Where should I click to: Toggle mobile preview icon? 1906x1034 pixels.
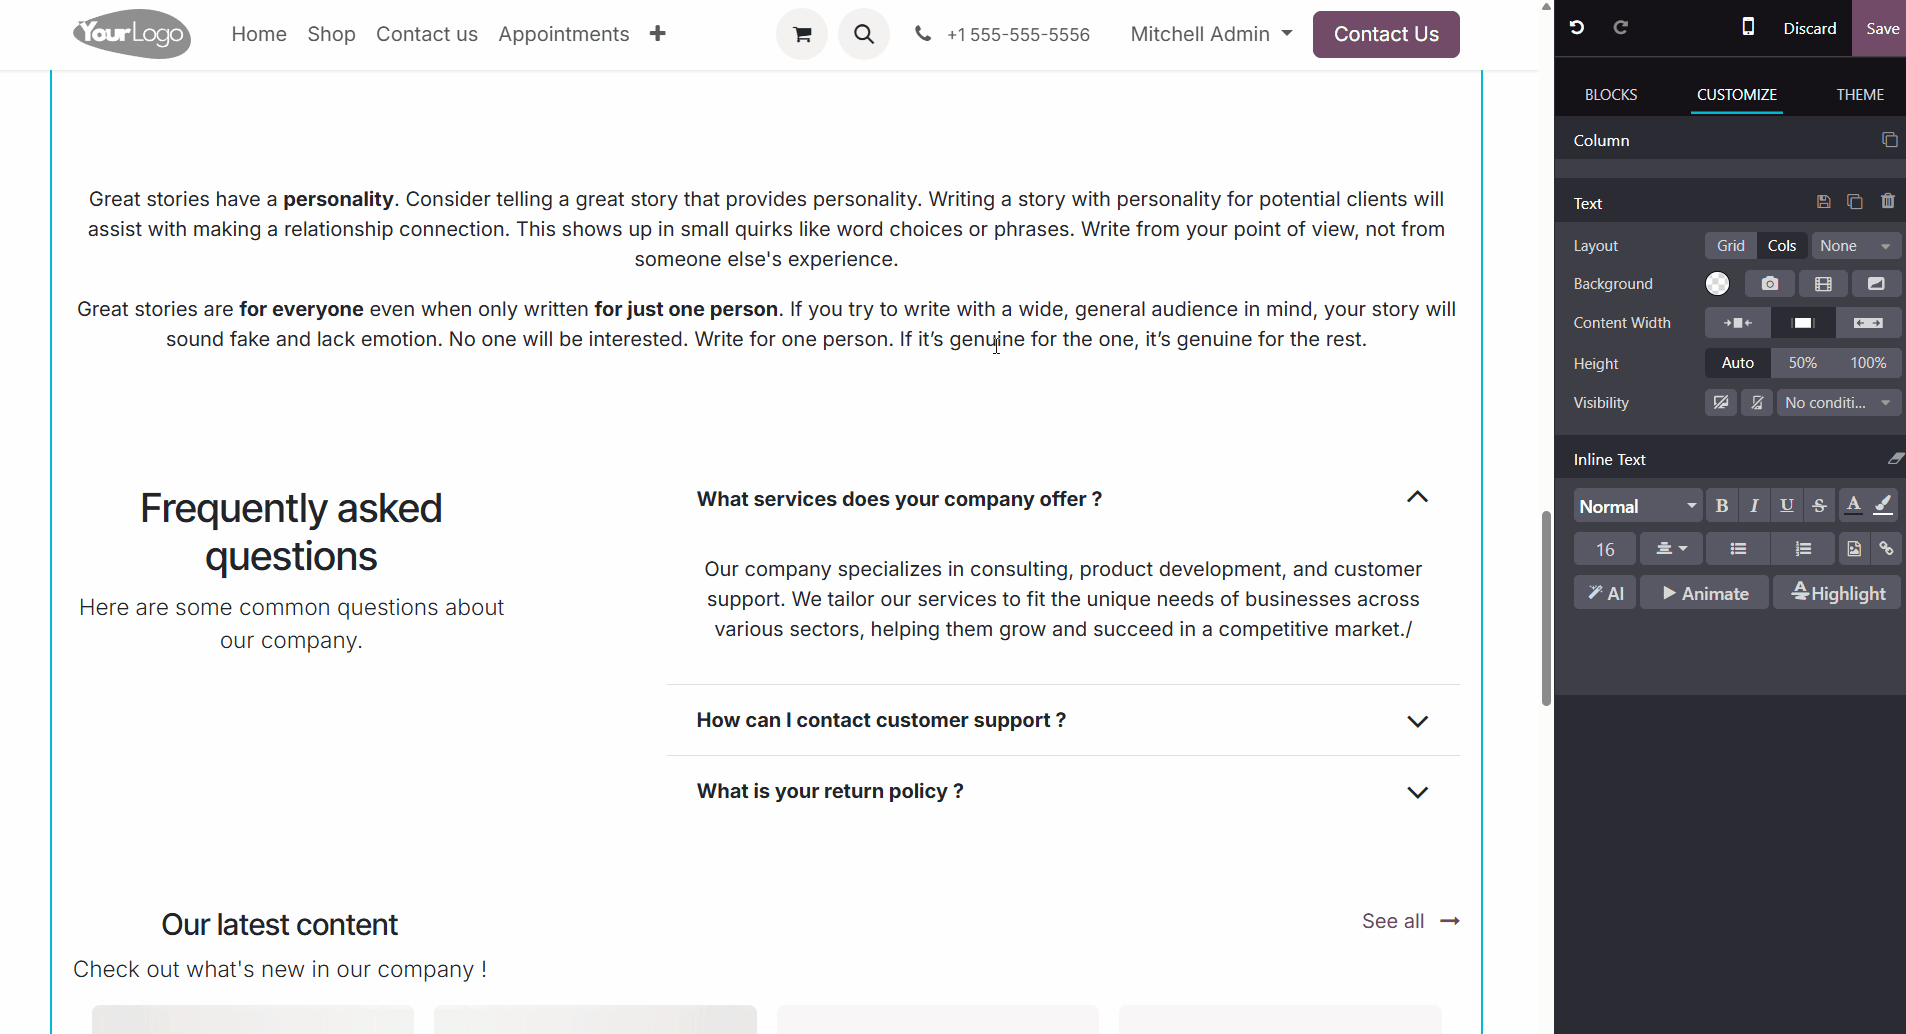coord(1748,27)
